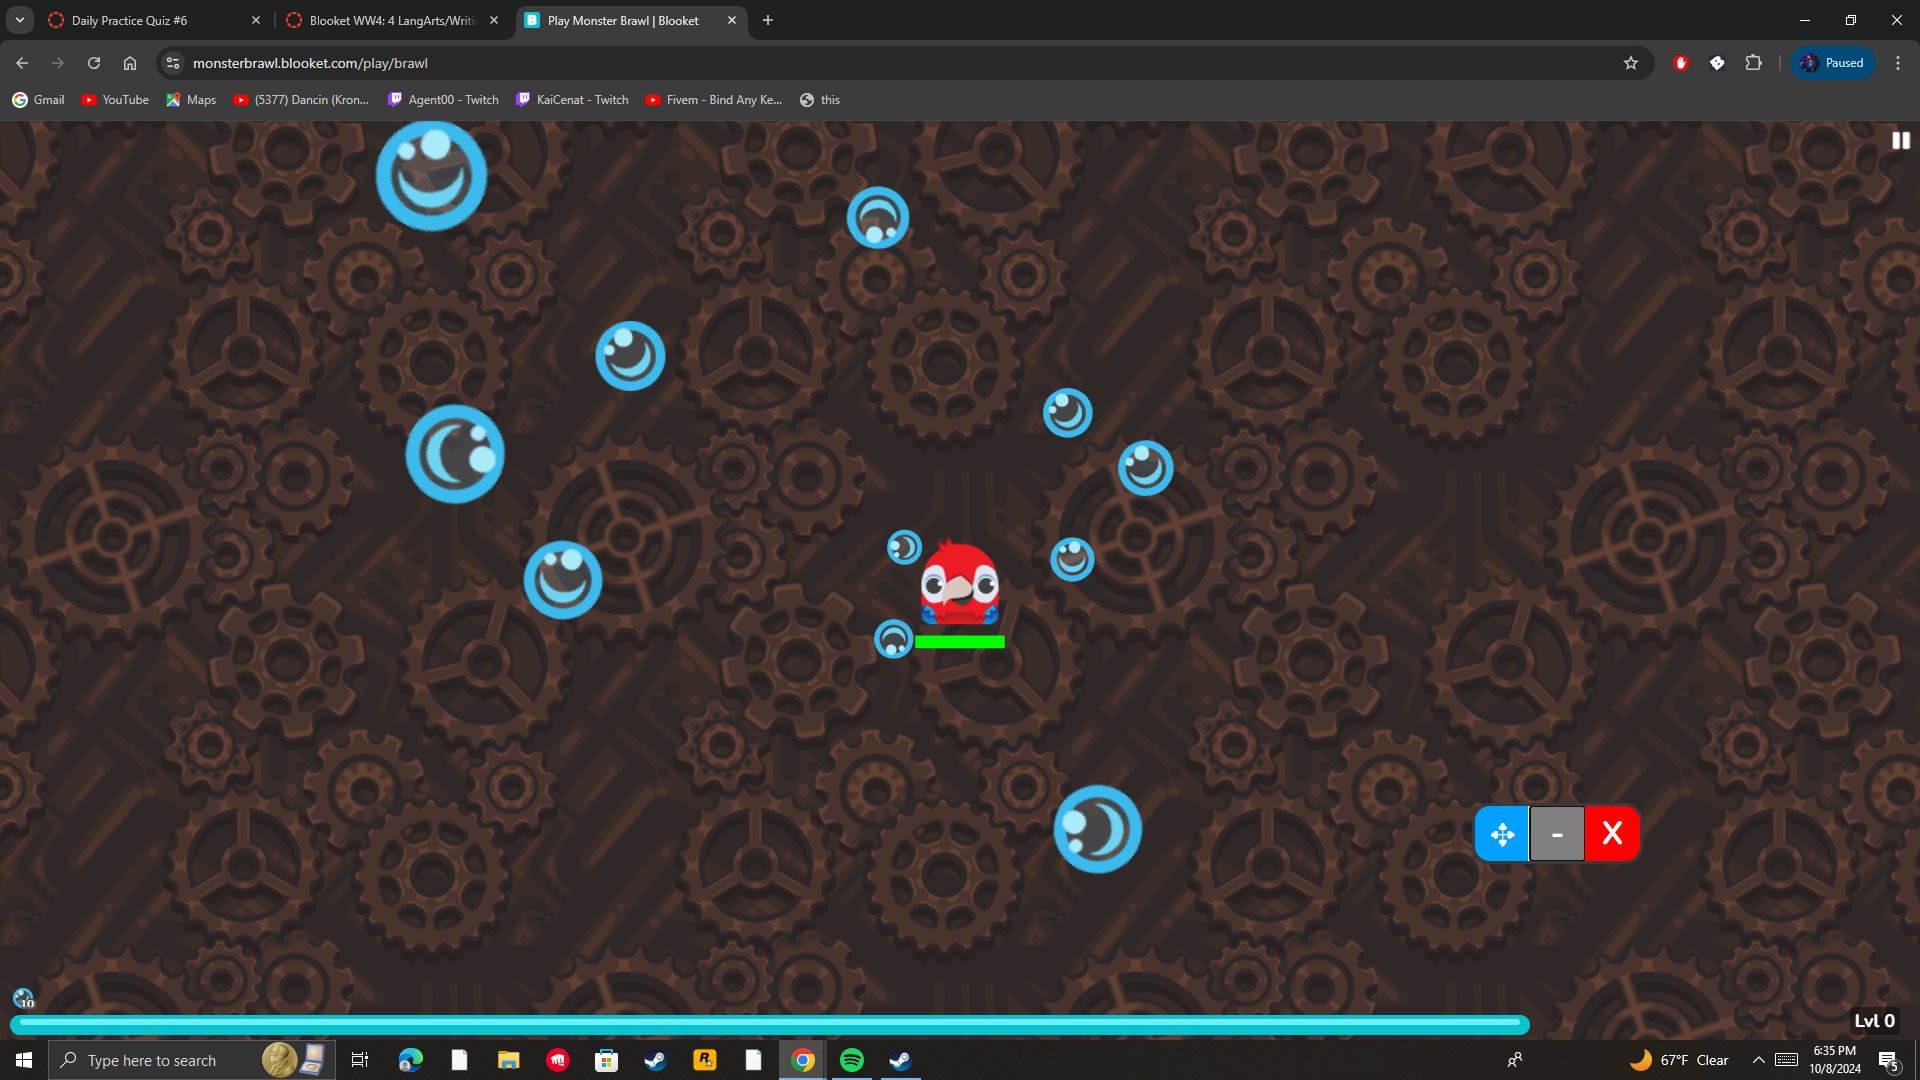
Task: Open KaiCenat Twitch bookmark
Action: click(x=572, y=100)
